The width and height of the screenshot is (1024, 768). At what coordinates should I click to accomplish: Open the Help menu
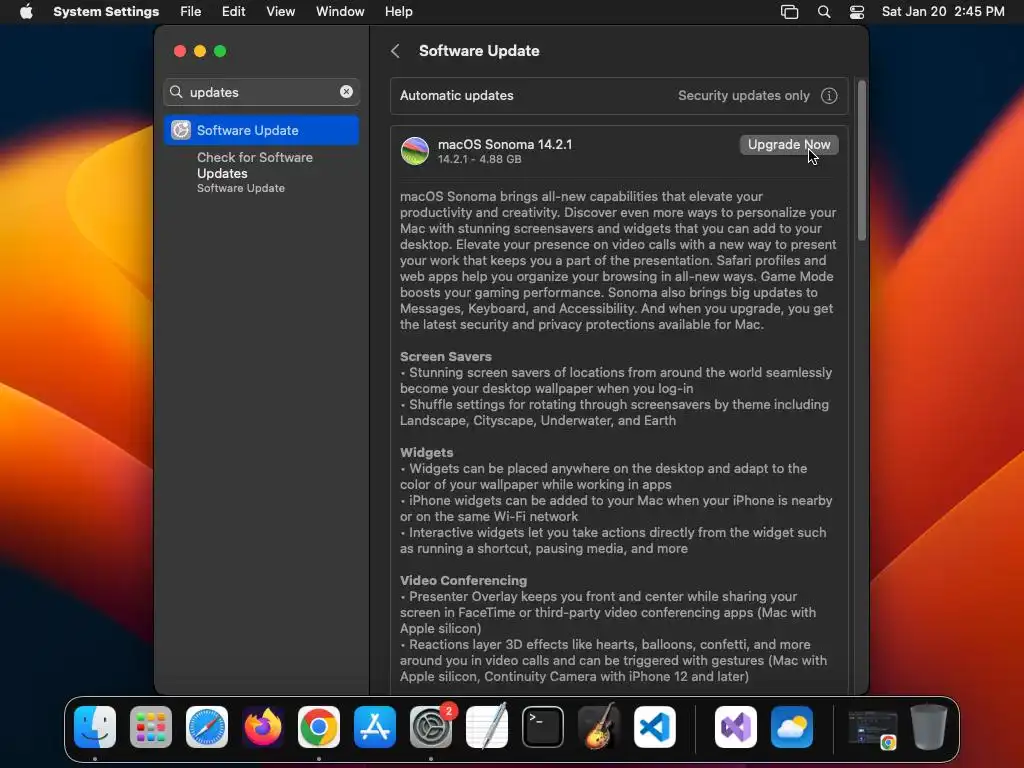[398, 12]
